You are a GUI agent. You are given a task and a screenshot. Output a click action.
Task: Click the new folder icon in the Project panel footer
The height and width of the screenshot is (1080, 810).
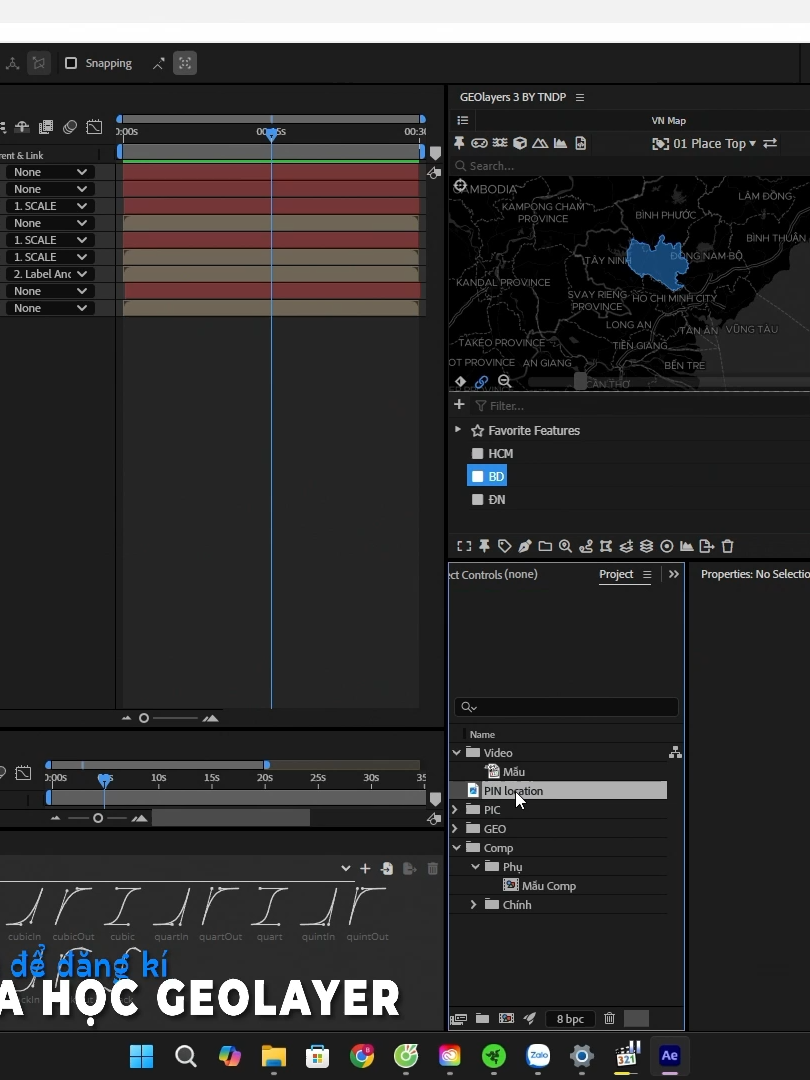(x=482, y=1018)
